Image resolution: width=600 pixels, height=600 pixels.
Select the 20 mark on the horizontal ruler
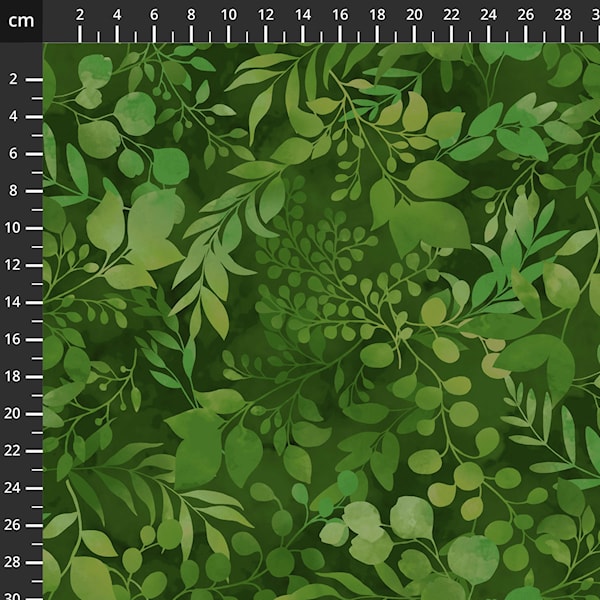(x=414, y=15)
